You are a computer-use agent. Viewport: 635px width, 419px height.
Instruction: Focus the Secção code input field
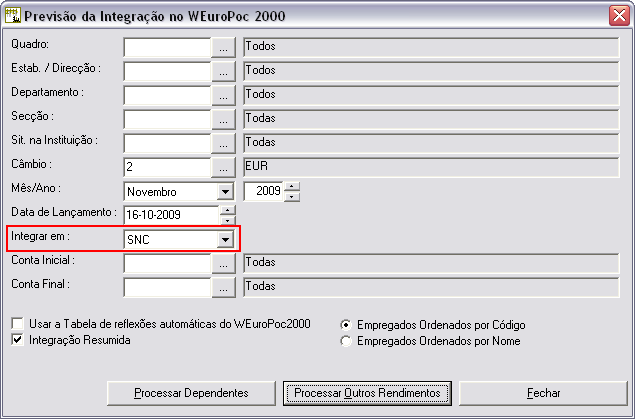pos(167,119)
